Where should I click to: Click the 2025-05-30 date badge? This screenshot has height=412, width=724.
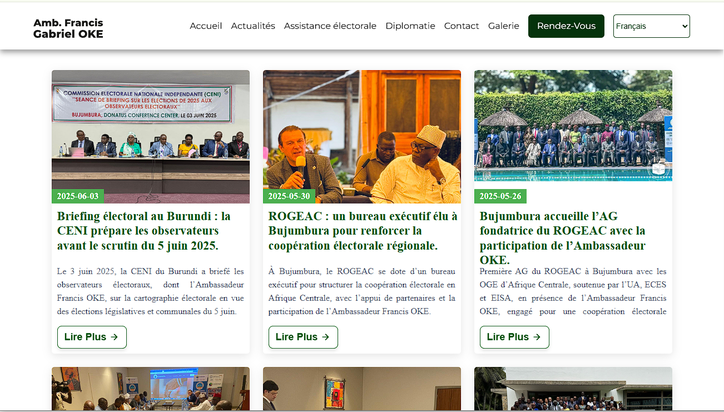click(289, 196)
